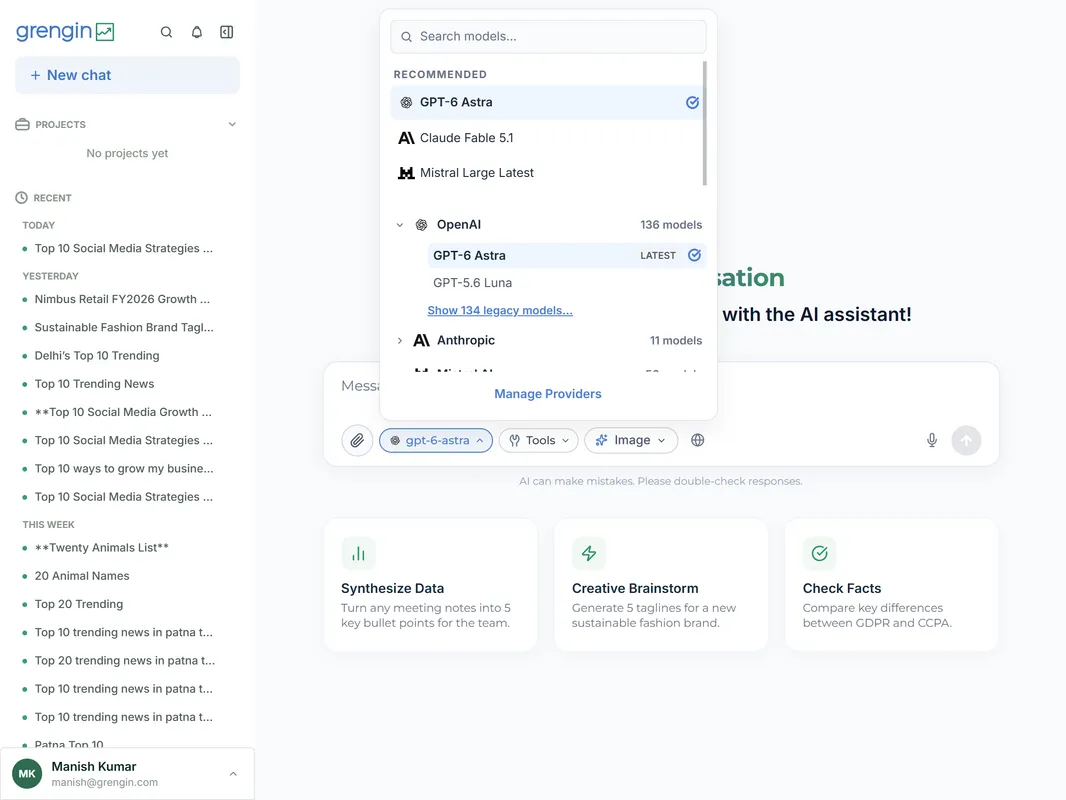1066x800 pixels.
Task: Open Nimbus Retail FY2026 Growth chat
Action: click(x=122, y=299)
